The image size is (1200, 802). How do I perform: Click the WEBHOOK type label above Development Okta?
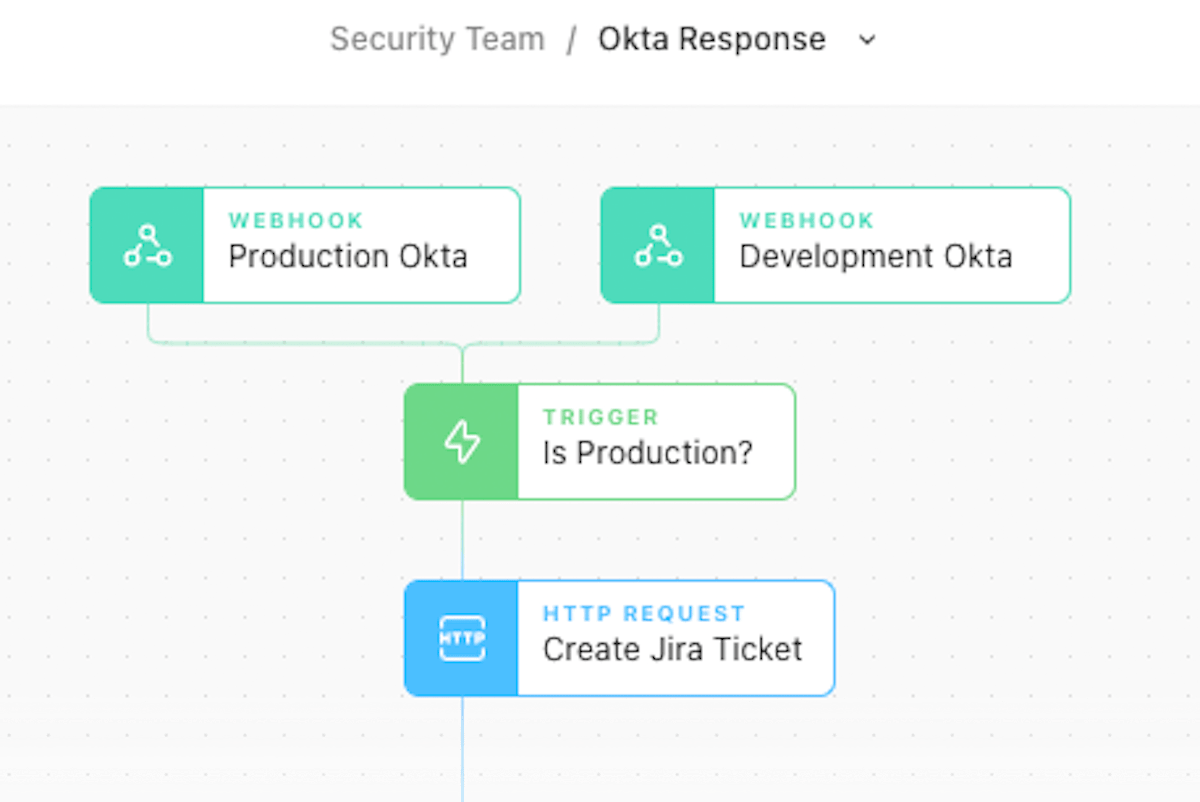tap(807, 220)
